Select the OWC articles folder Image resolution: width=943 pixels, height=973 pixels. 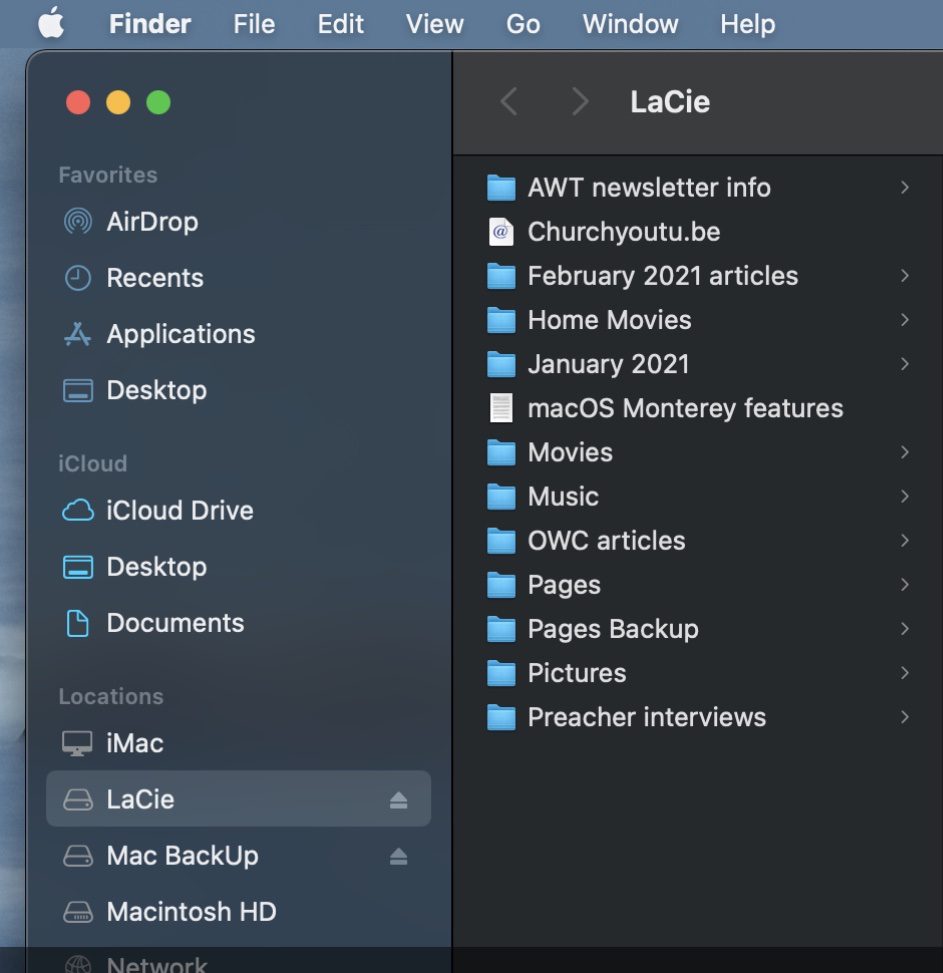[x=606, y=541]
